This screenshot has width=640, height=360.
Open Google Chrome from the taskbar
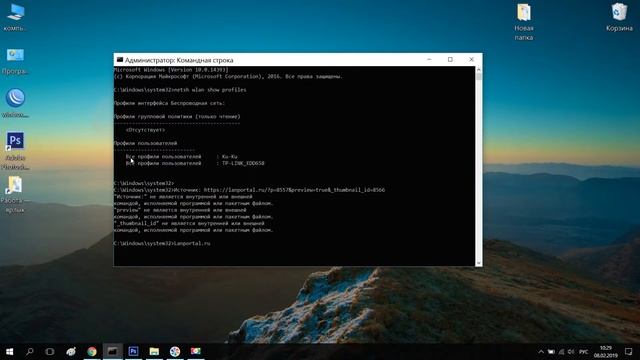[x=92, y=351]
